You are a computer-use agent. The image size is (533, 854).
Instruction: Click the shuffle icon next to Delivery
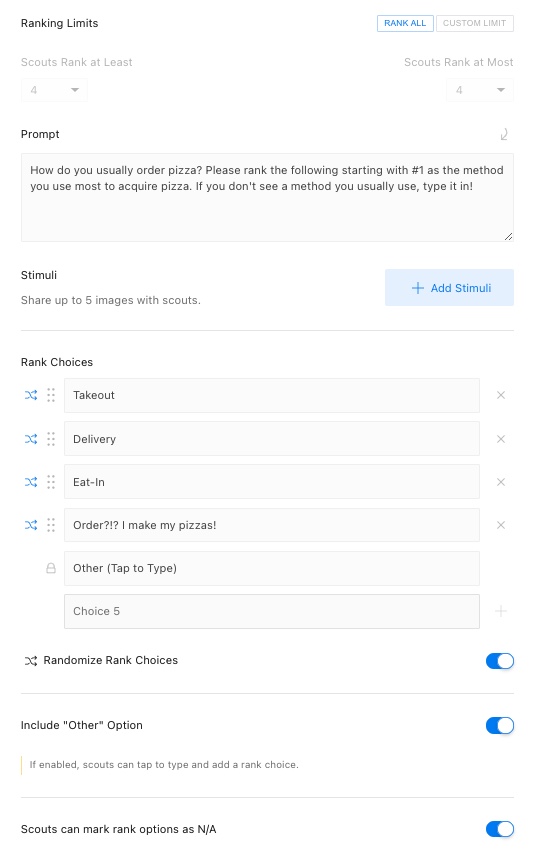click(31, 439)
